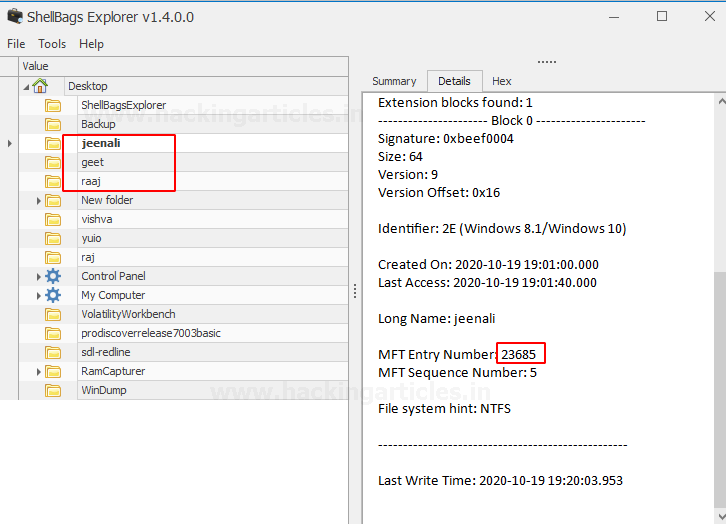Image resolution: width=726 pixels, height=524 pixels.
Task: Select the Backup tree row
Action: pyautogui.click(x=213, y=124)
